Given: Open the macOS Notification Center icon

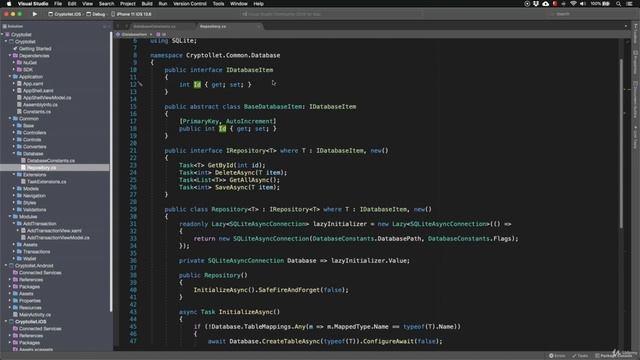Looking at the screenshot, I should pyautogui.click(x=630, y=4).
